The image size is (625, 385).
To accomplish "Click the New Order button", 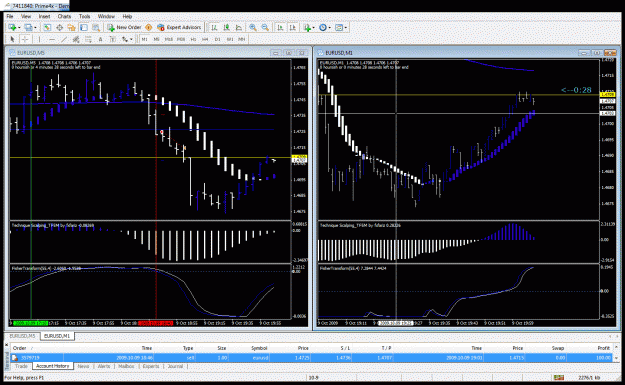I will coord(124,28).
